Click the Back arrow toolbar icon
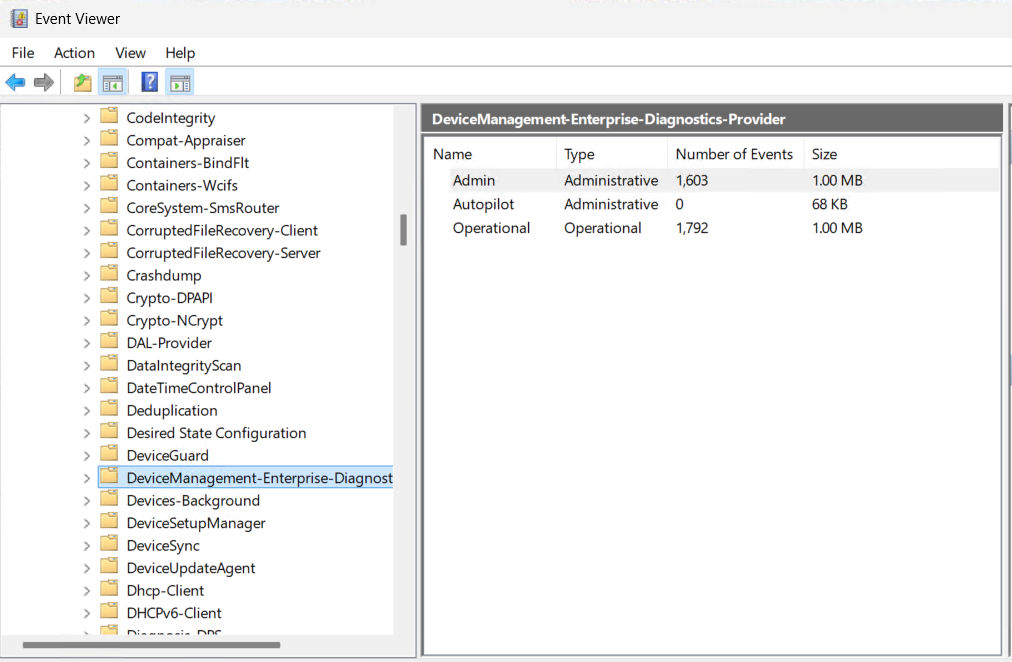The image size is (1012, 662). (15, 83)
